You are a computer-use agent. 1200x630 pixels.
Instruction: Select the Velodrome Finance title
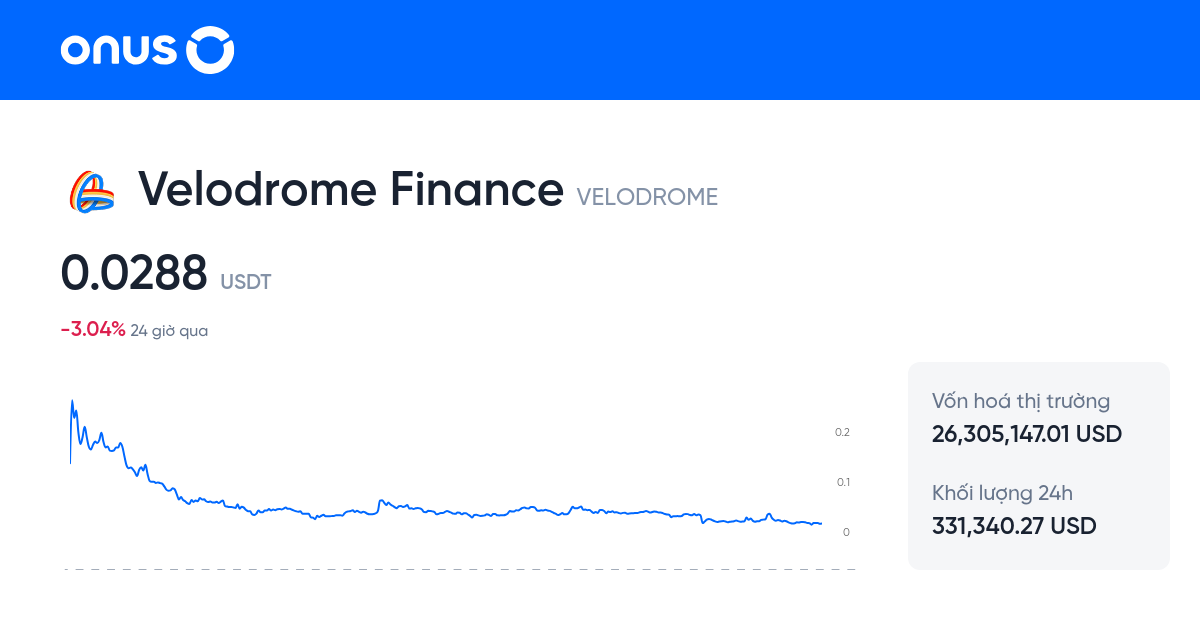point(350,189)
